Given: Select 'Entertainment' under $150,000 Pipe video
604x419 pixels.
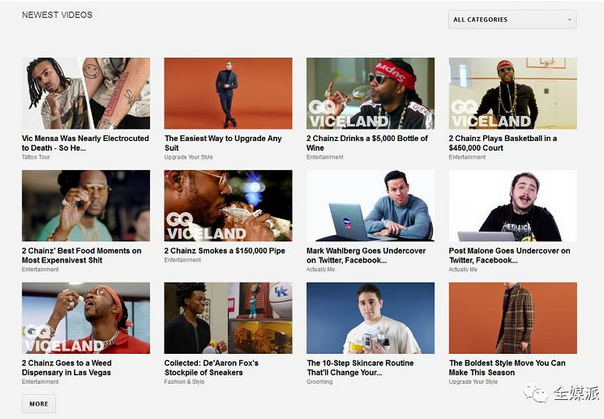Looking at the screenshot, I should click(x=183, y=260).
